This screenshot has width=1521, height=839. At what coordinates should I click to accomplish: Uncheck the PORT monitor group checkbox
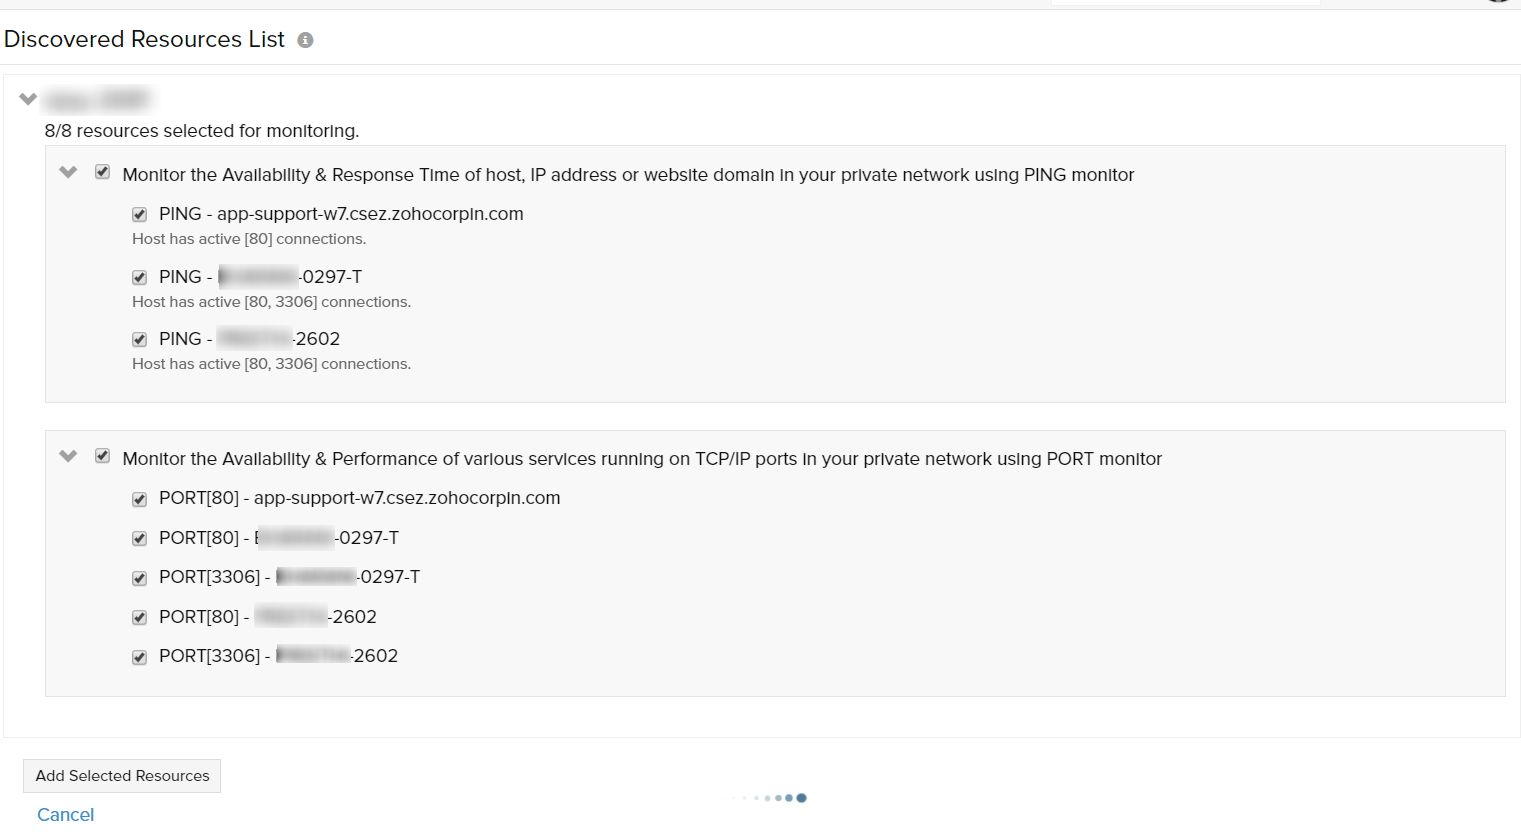(102, 456)
